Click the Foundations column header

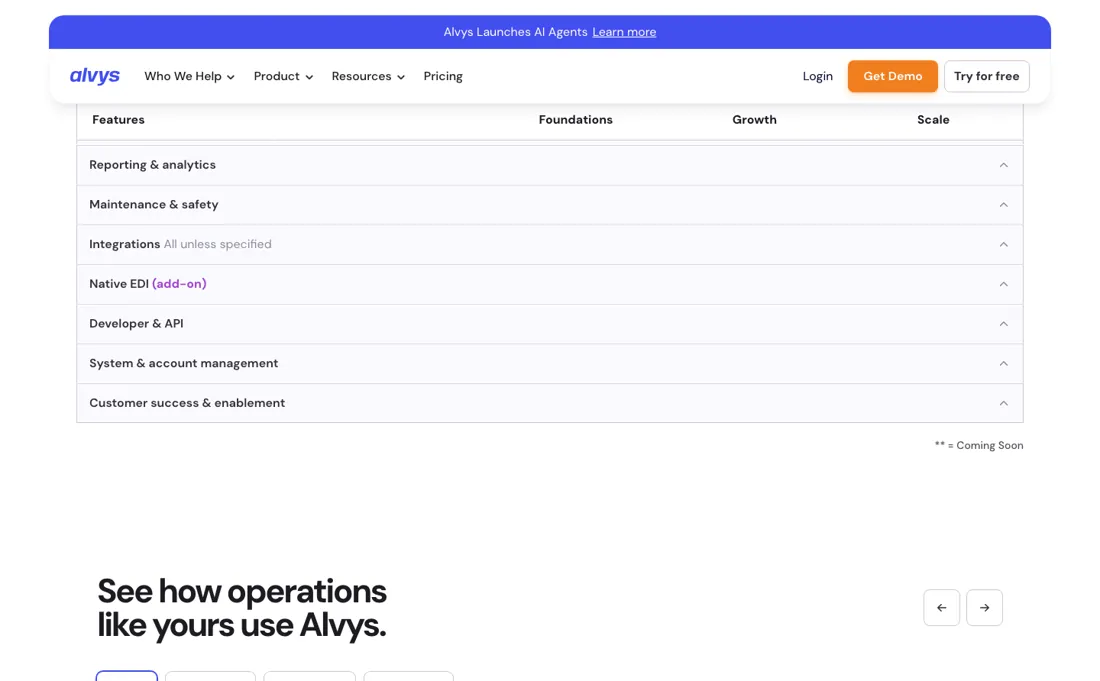pyautogui.click(x=575, y=120)
